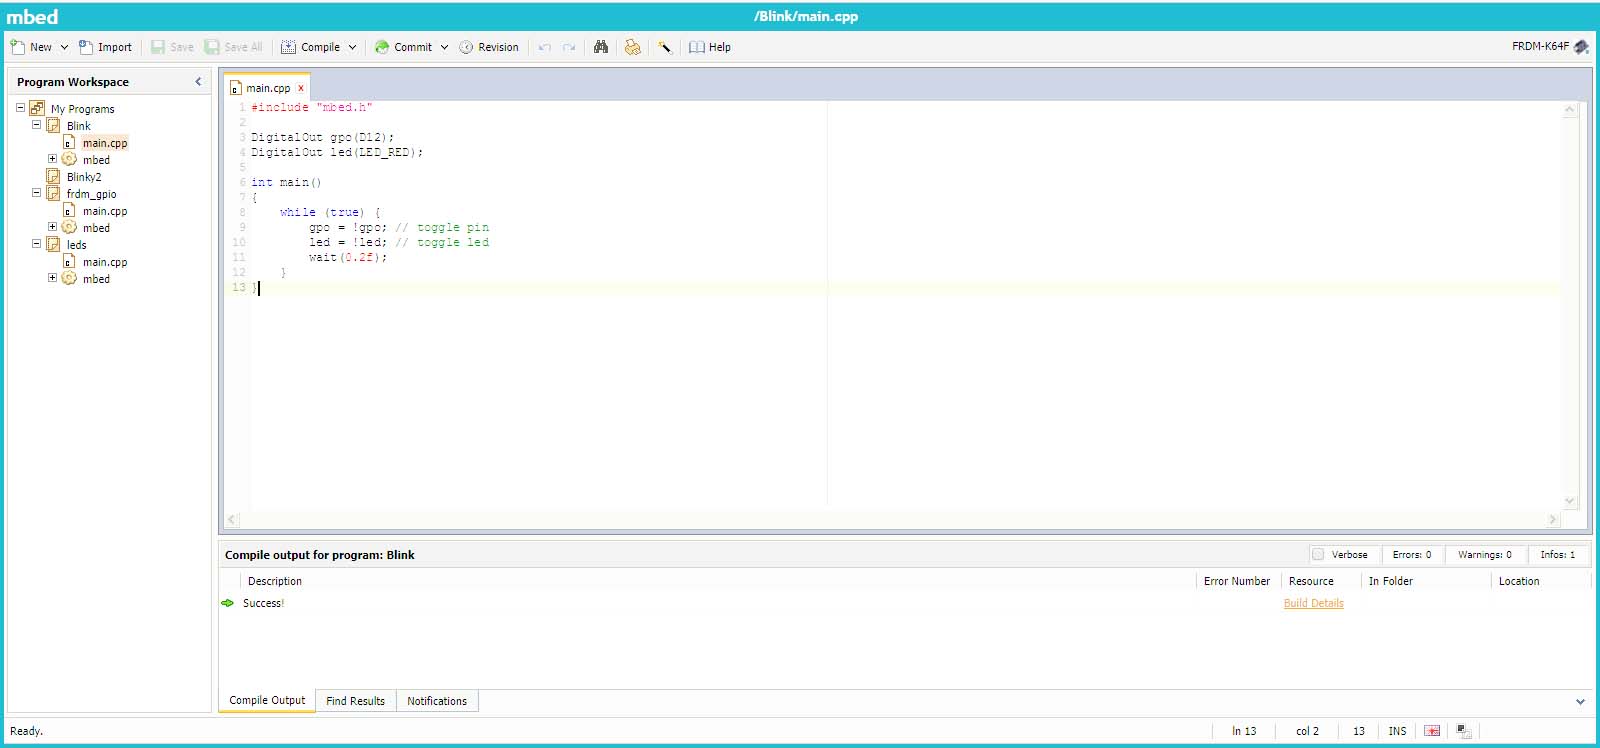Expand the mbed library under Blink
The image size is (1600, 748).
point(52,159)
